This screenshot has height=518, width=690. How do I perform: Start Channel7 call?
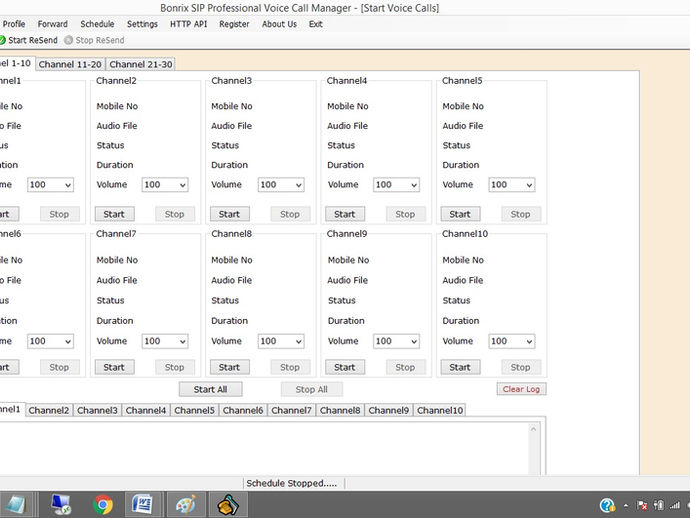tap(114, 367)
